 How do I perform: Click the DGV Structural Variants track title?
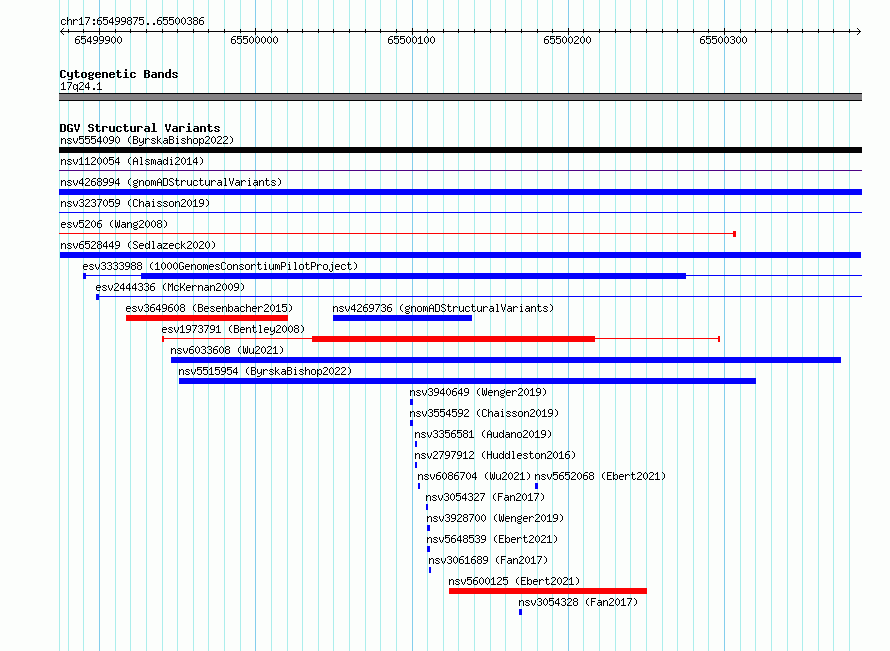tap(140, 128)
